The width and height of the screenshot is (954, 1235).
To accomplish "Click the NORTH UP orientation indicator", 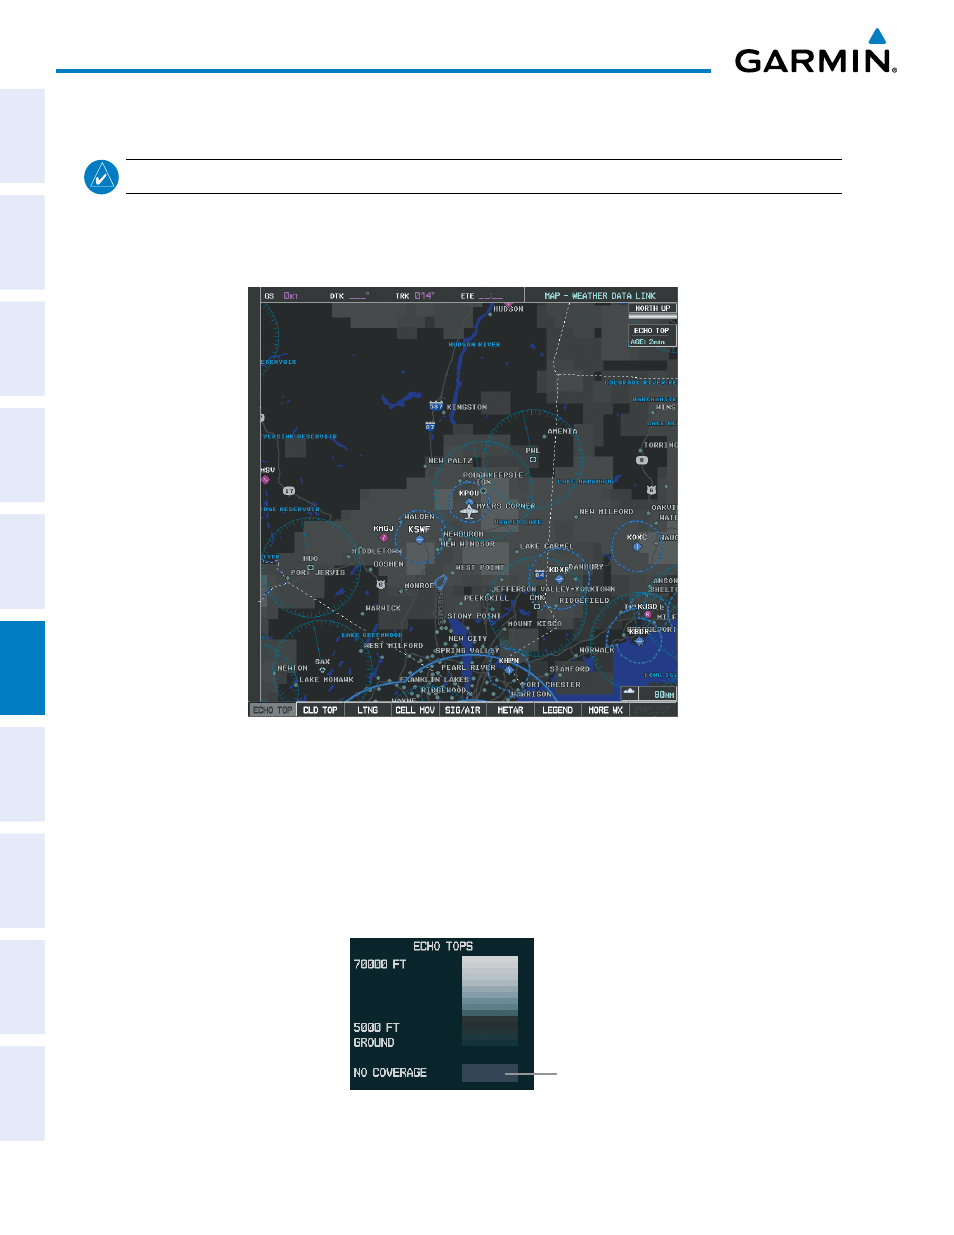I will [x=653, y=309].
